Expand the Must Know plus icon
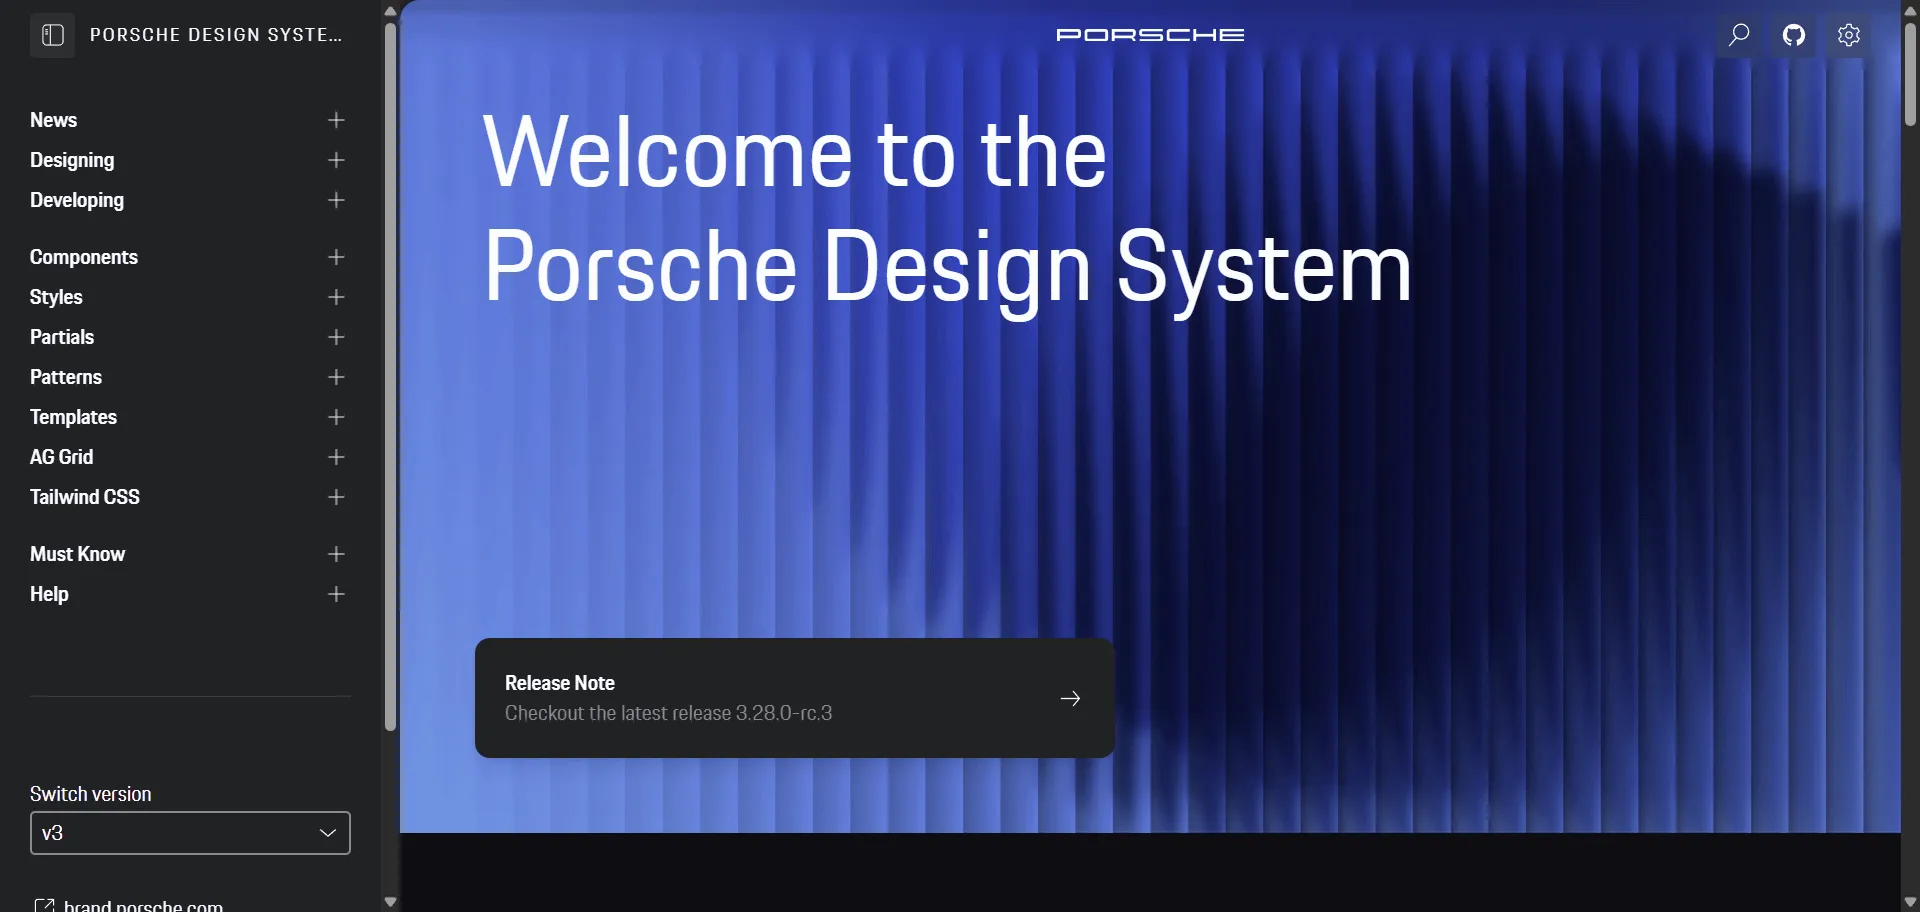 point(336,554)
